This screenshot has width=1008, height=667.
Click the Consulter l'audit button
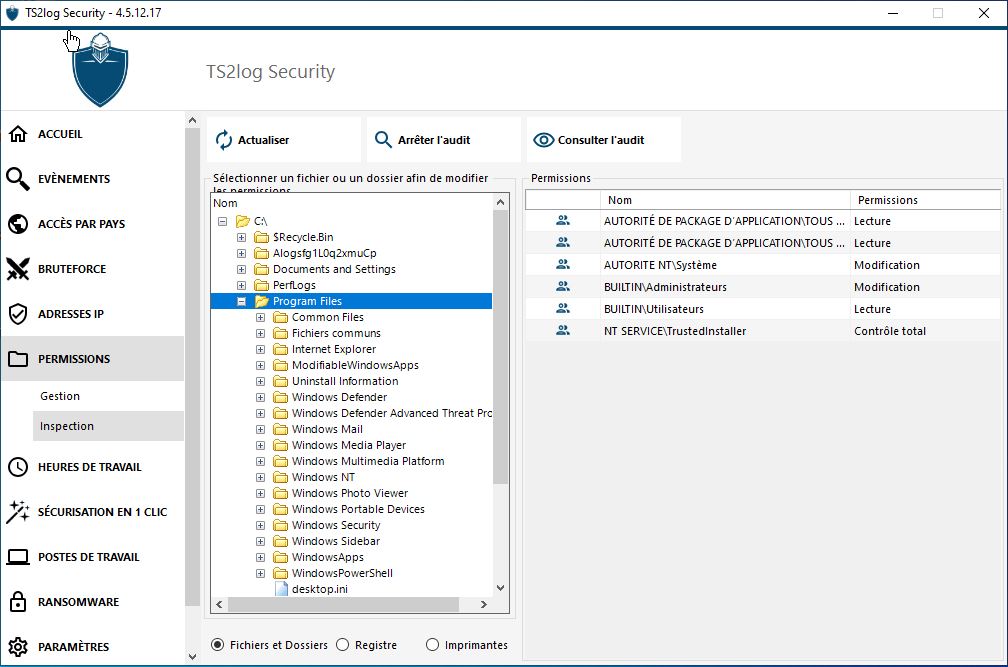click(604, 139)
